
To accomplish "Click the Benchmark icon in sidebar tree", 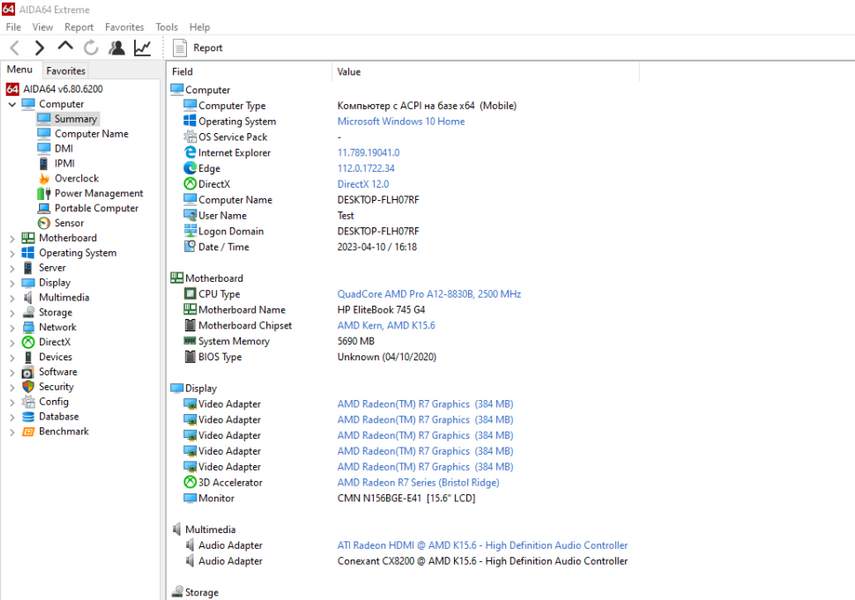I will pyautogui.click(x=28, y=431).
